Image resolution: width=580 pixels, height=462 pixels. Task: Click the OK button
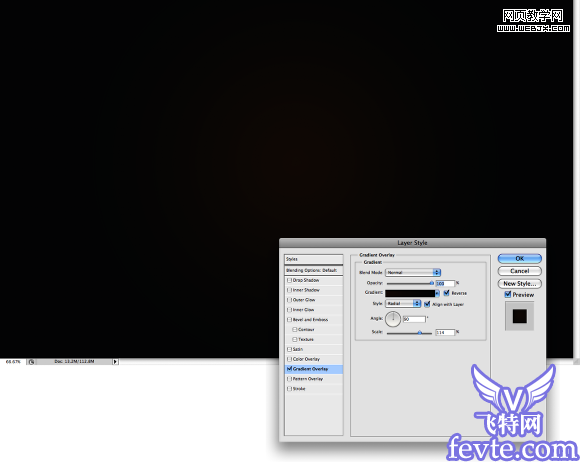click(x=519, y=259)
